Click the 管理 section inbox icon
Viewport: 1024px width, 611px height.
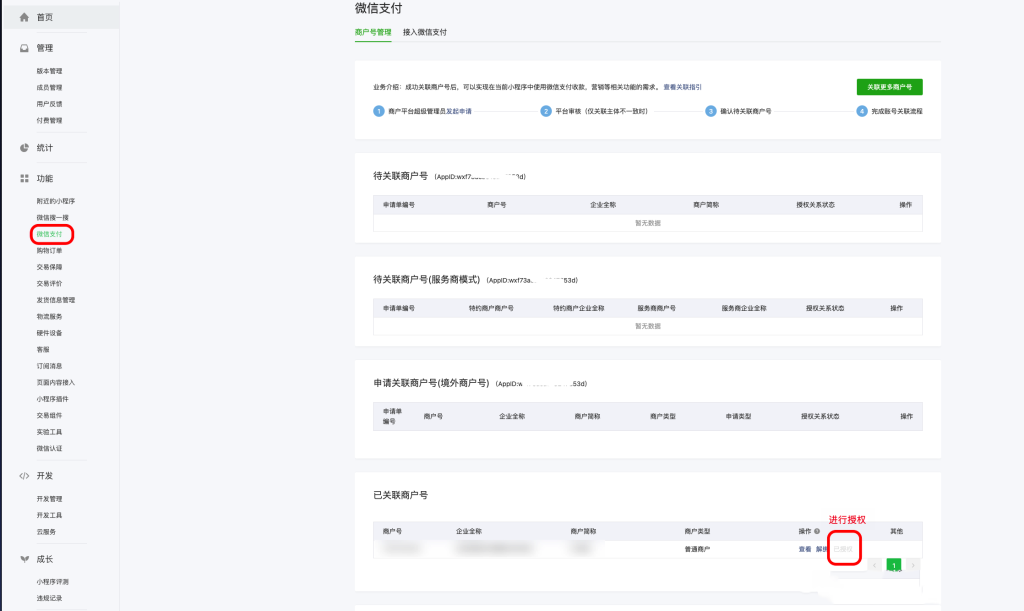click(x=24, y=48)
